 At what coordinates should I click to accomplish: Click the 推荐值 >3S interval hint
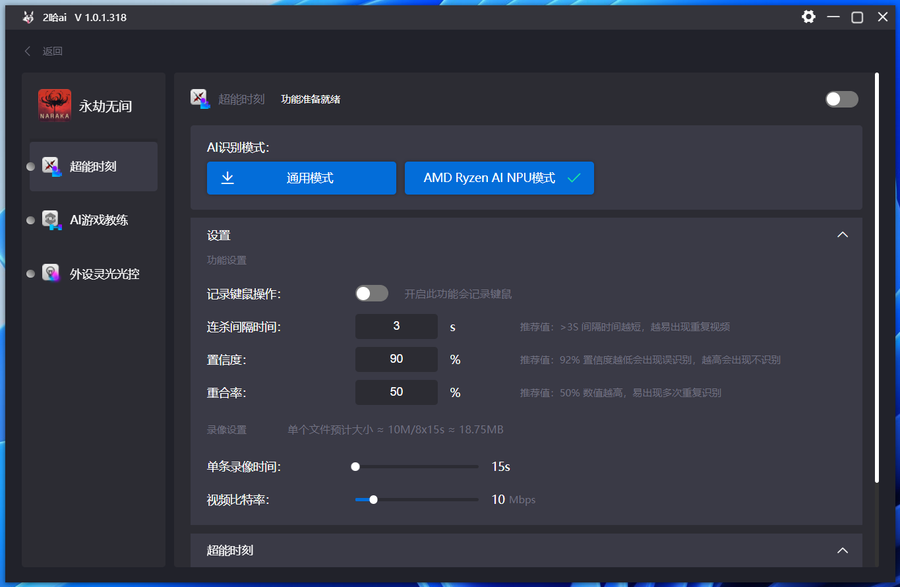[x=624, y=327]
